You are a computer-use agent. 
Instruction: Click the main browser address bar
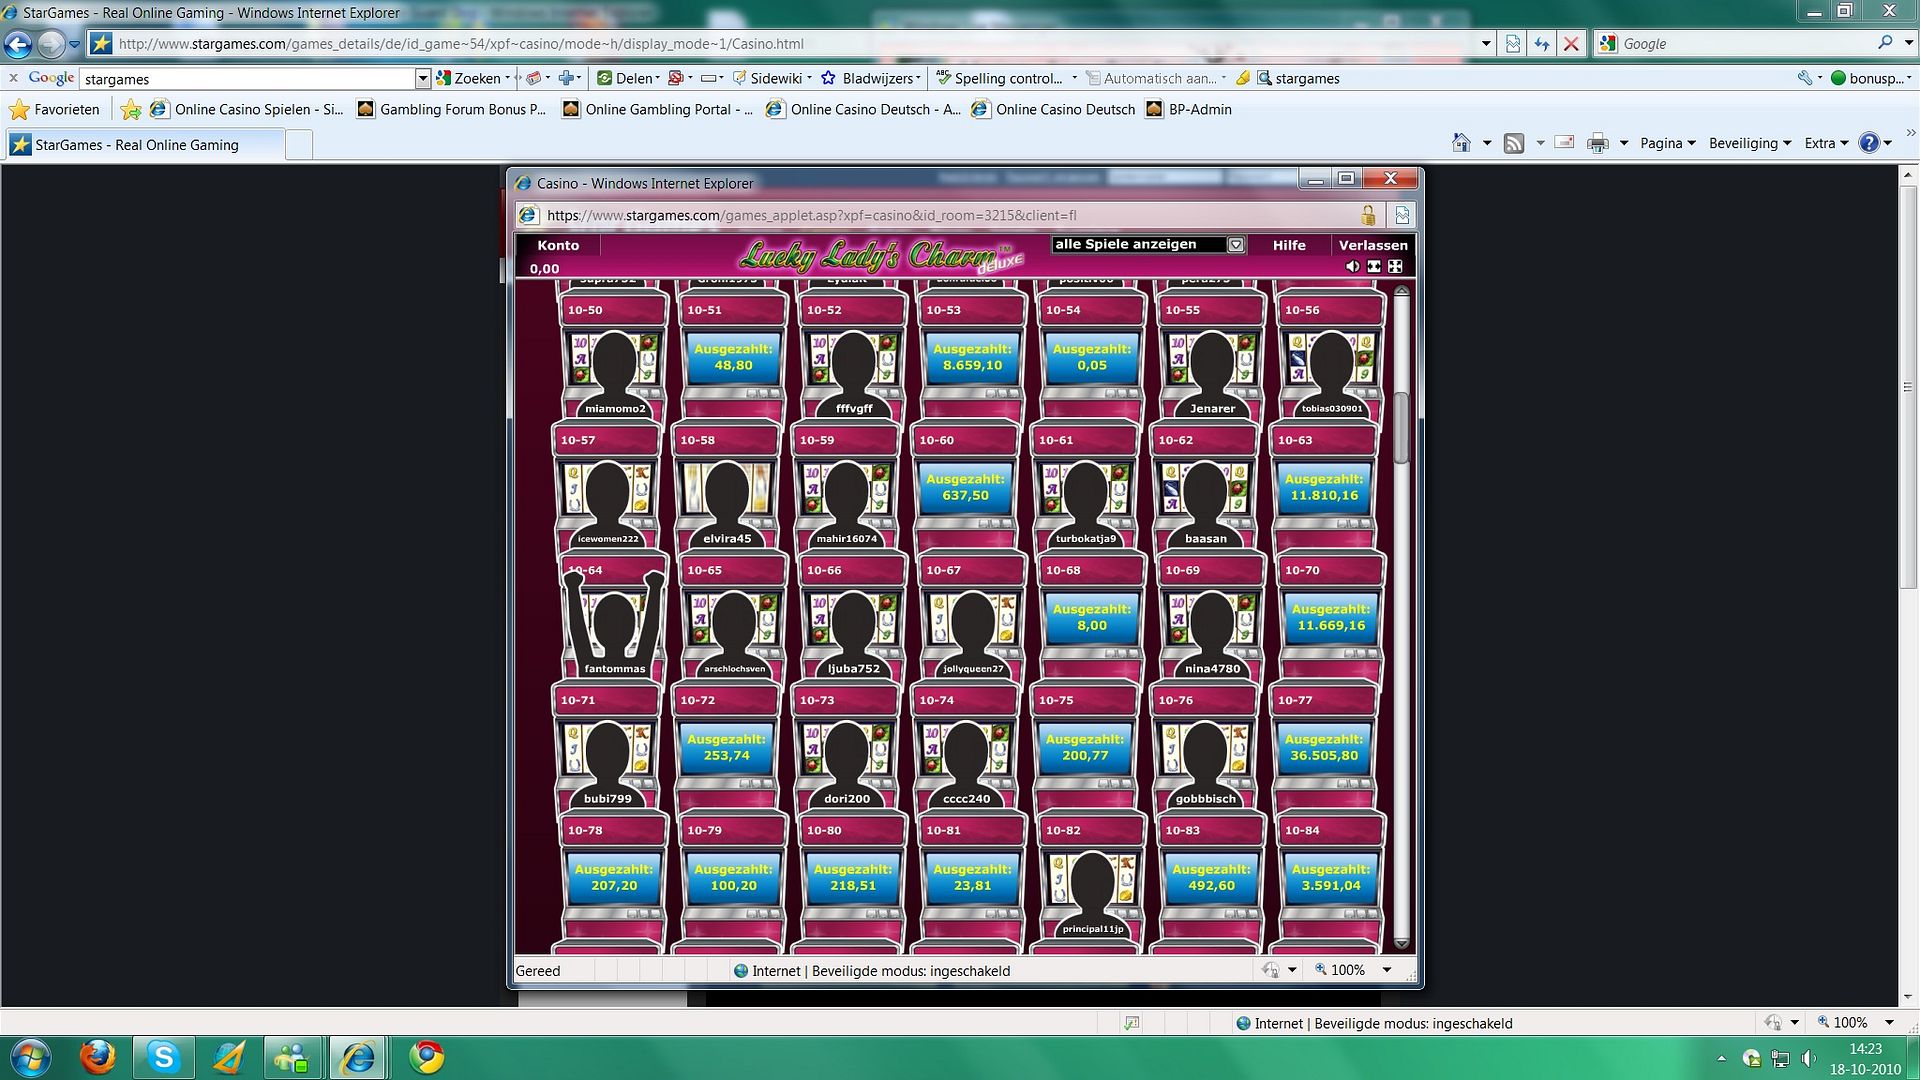[785, 44]
